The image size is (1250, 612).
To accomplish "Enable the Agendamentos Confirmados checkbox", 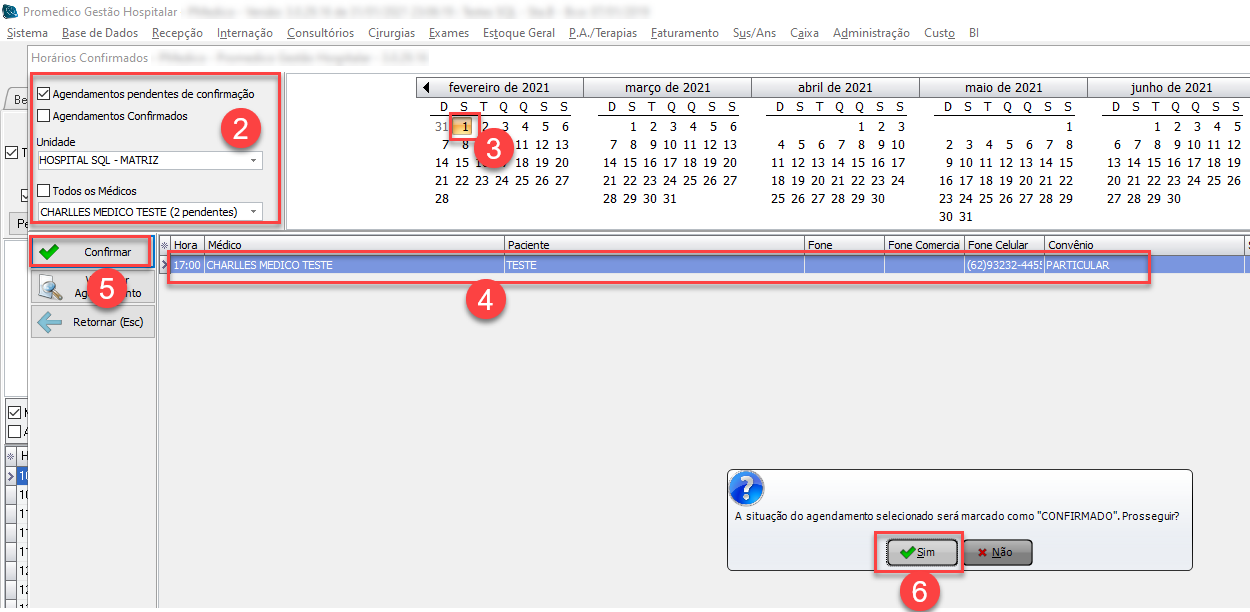I will tap(44, 116).
